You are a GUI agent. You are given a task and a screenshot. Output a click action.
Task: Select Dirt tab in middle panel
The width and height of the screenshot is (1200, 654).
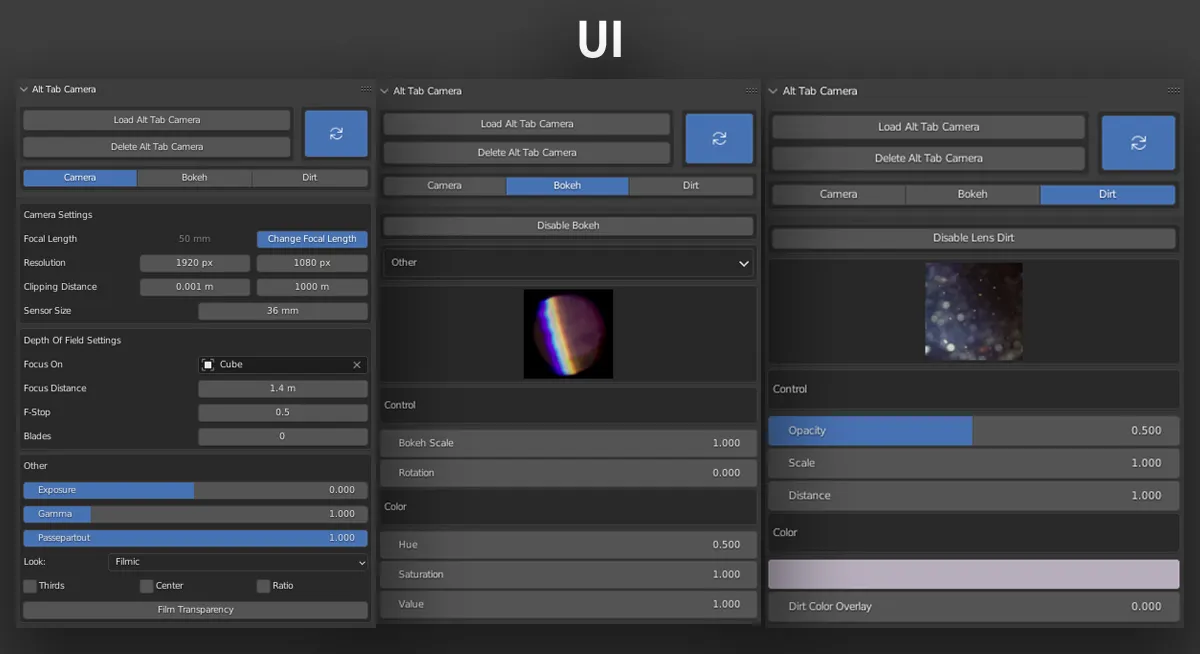point(691,186)
